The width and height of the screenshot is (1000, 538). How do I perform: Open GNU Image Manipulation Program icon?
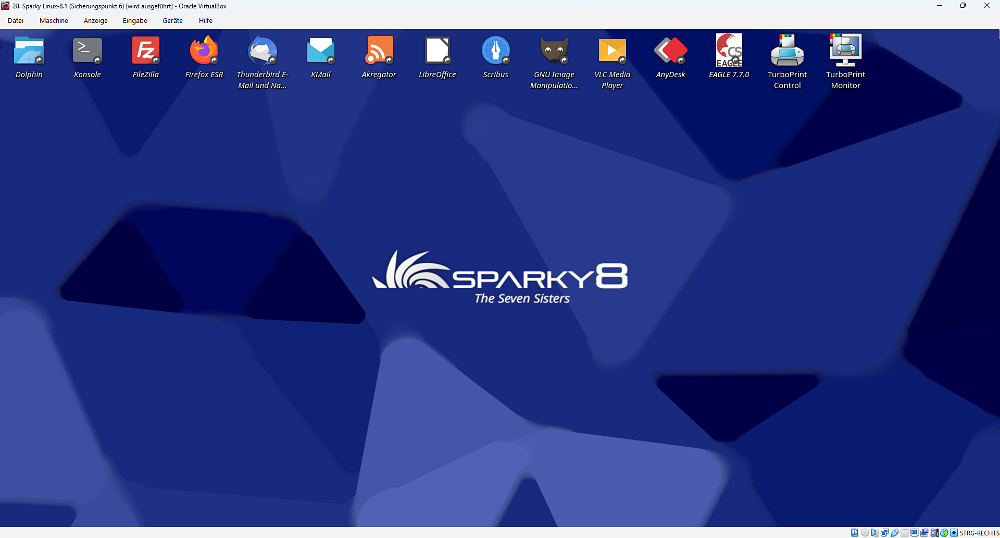(x=554, y=50)
